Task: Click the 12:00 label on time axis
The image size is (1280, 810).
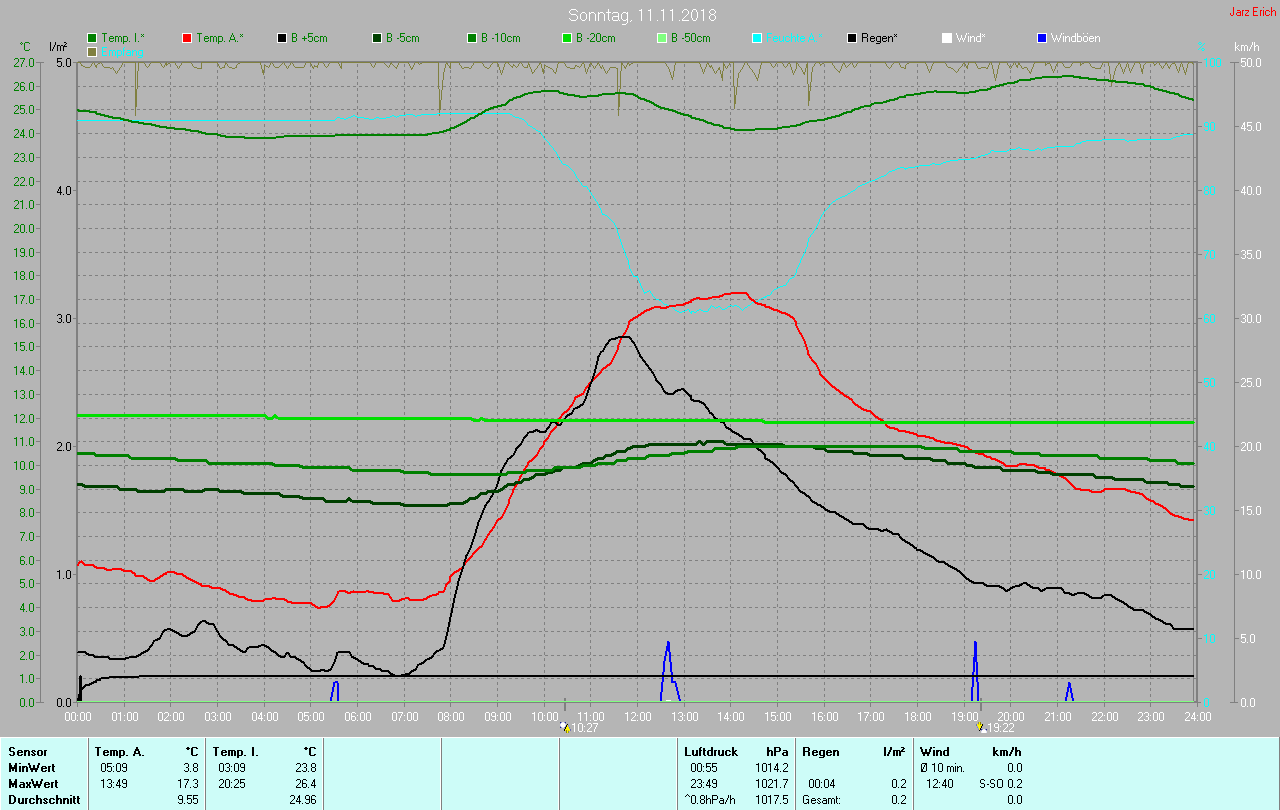Action: click(x=637, y=716)
